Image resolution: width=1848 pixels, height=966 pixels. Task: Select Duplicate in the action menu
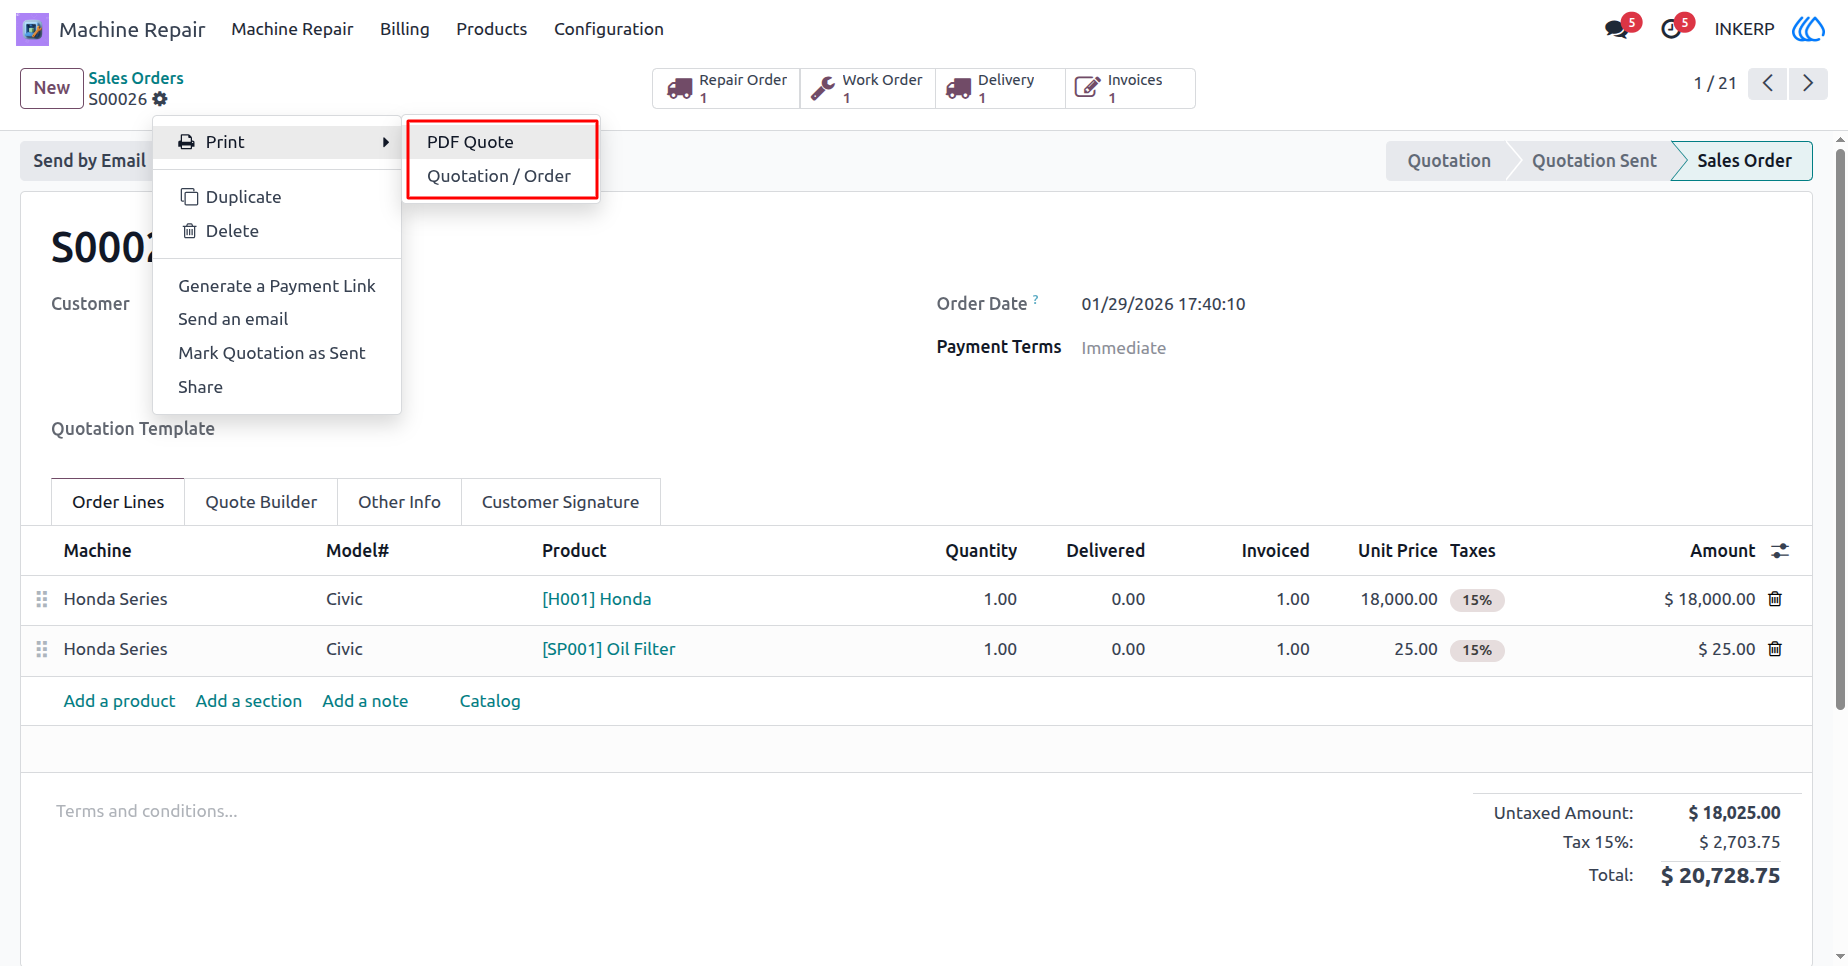tap(277, 197)
